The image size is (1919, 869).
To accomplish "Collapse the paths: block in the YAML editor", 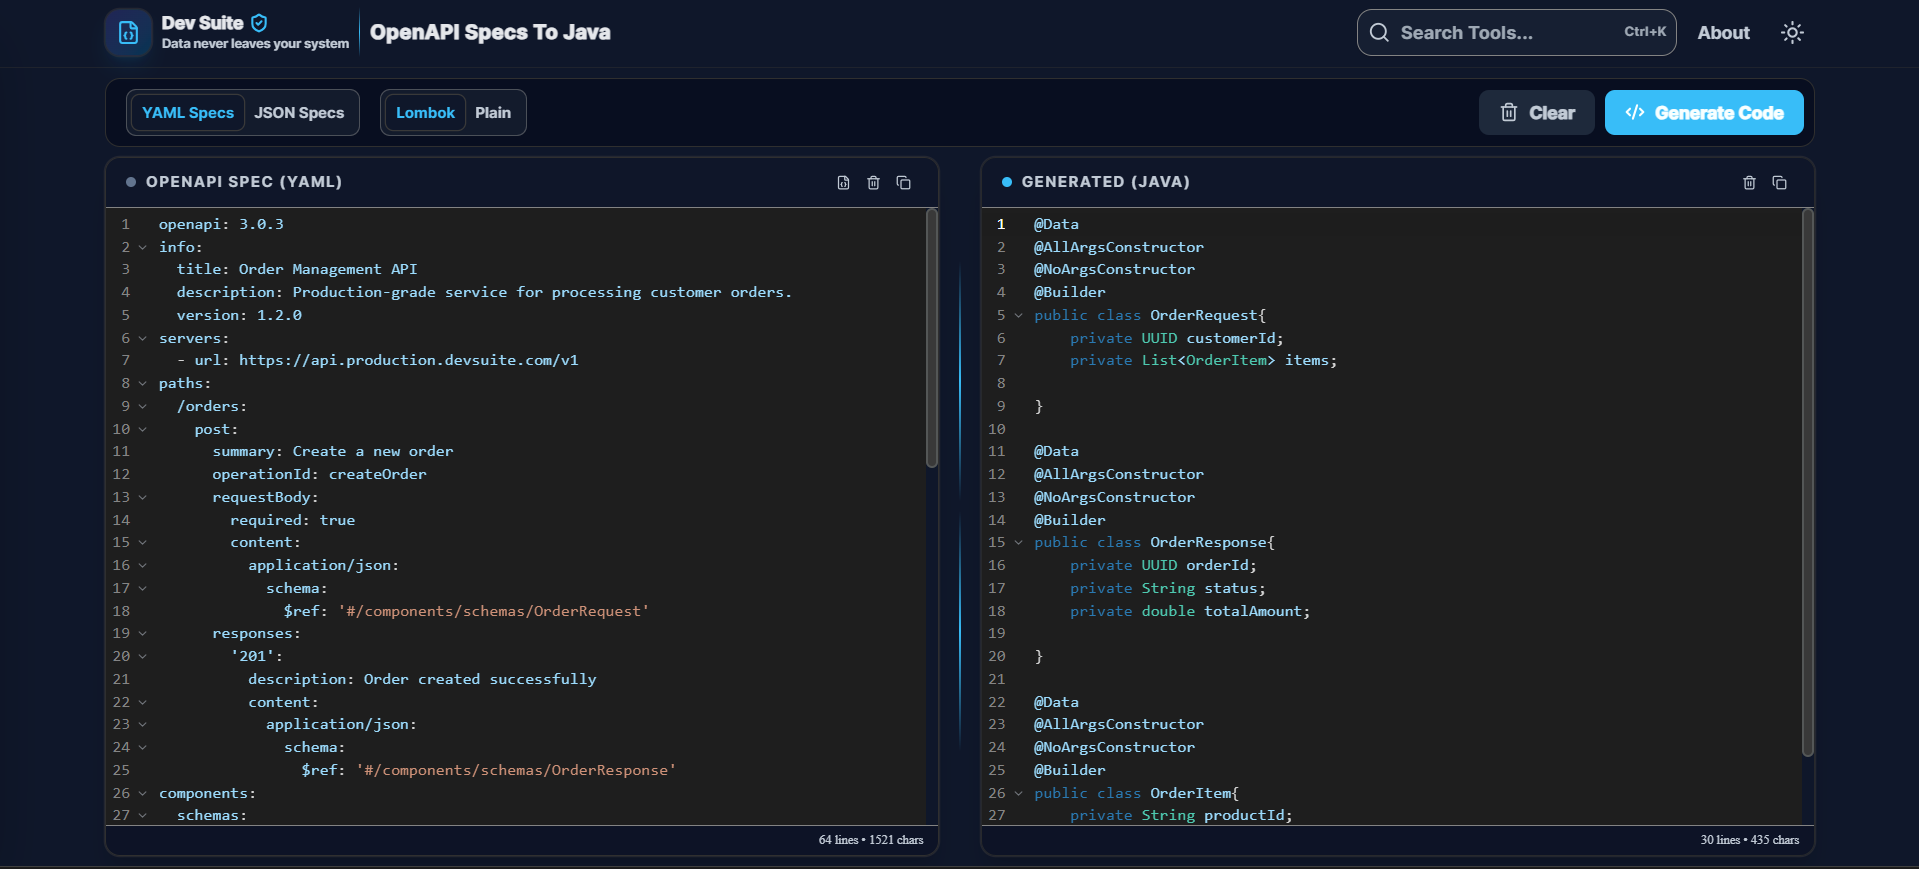I will pyautogui.click(x=143, y=384).
